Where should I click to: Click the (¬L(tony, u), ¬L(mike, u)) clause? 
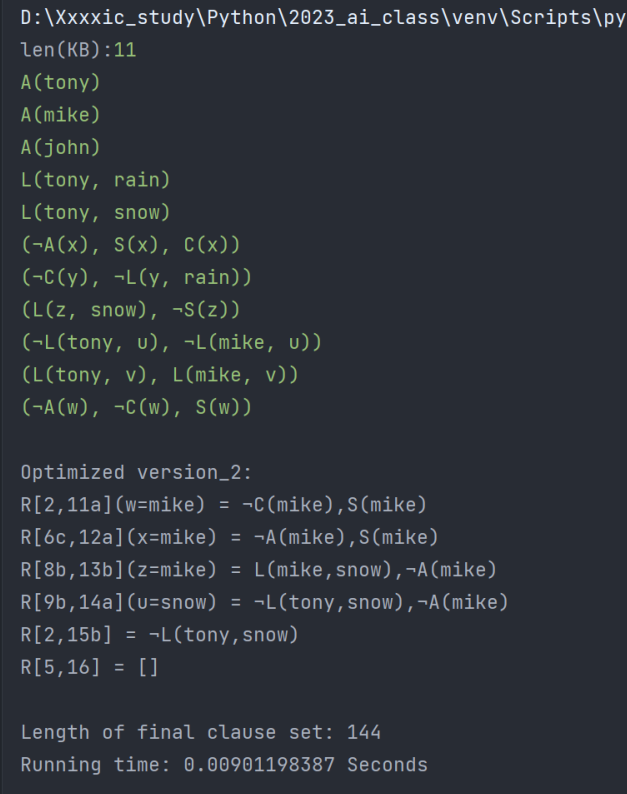(171, 342)
